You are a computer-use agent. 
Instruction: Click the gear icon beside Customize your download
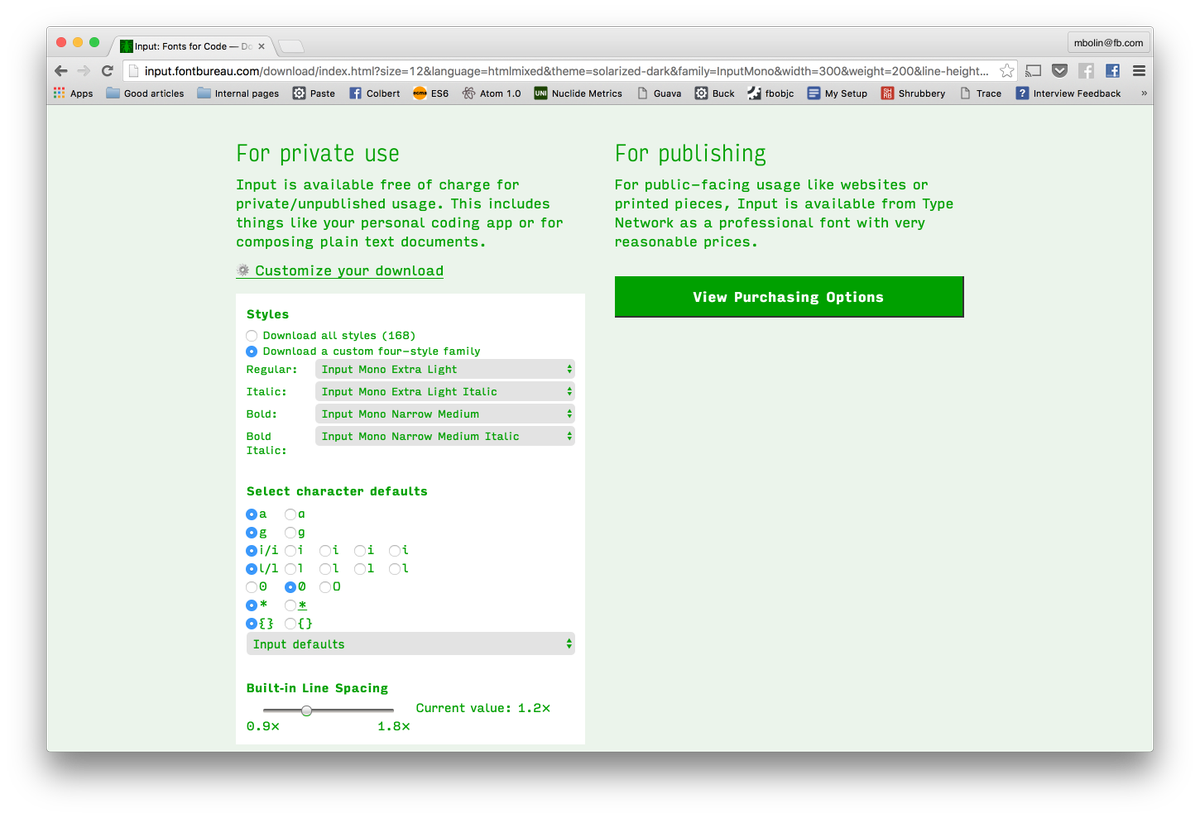point(243,270)
